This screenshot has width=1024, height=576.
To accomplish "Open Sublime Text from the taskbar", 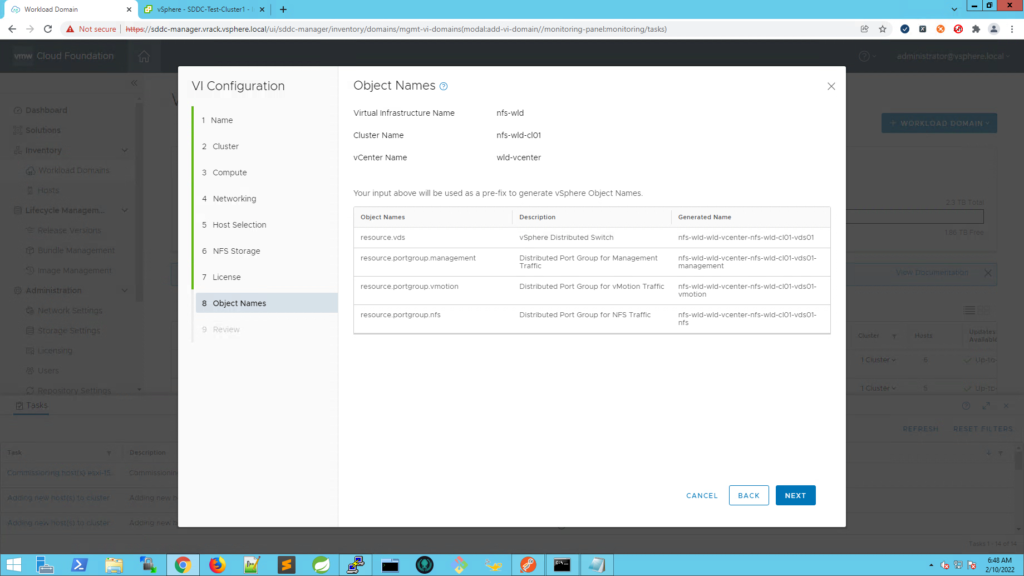I will tap(286, 565).
